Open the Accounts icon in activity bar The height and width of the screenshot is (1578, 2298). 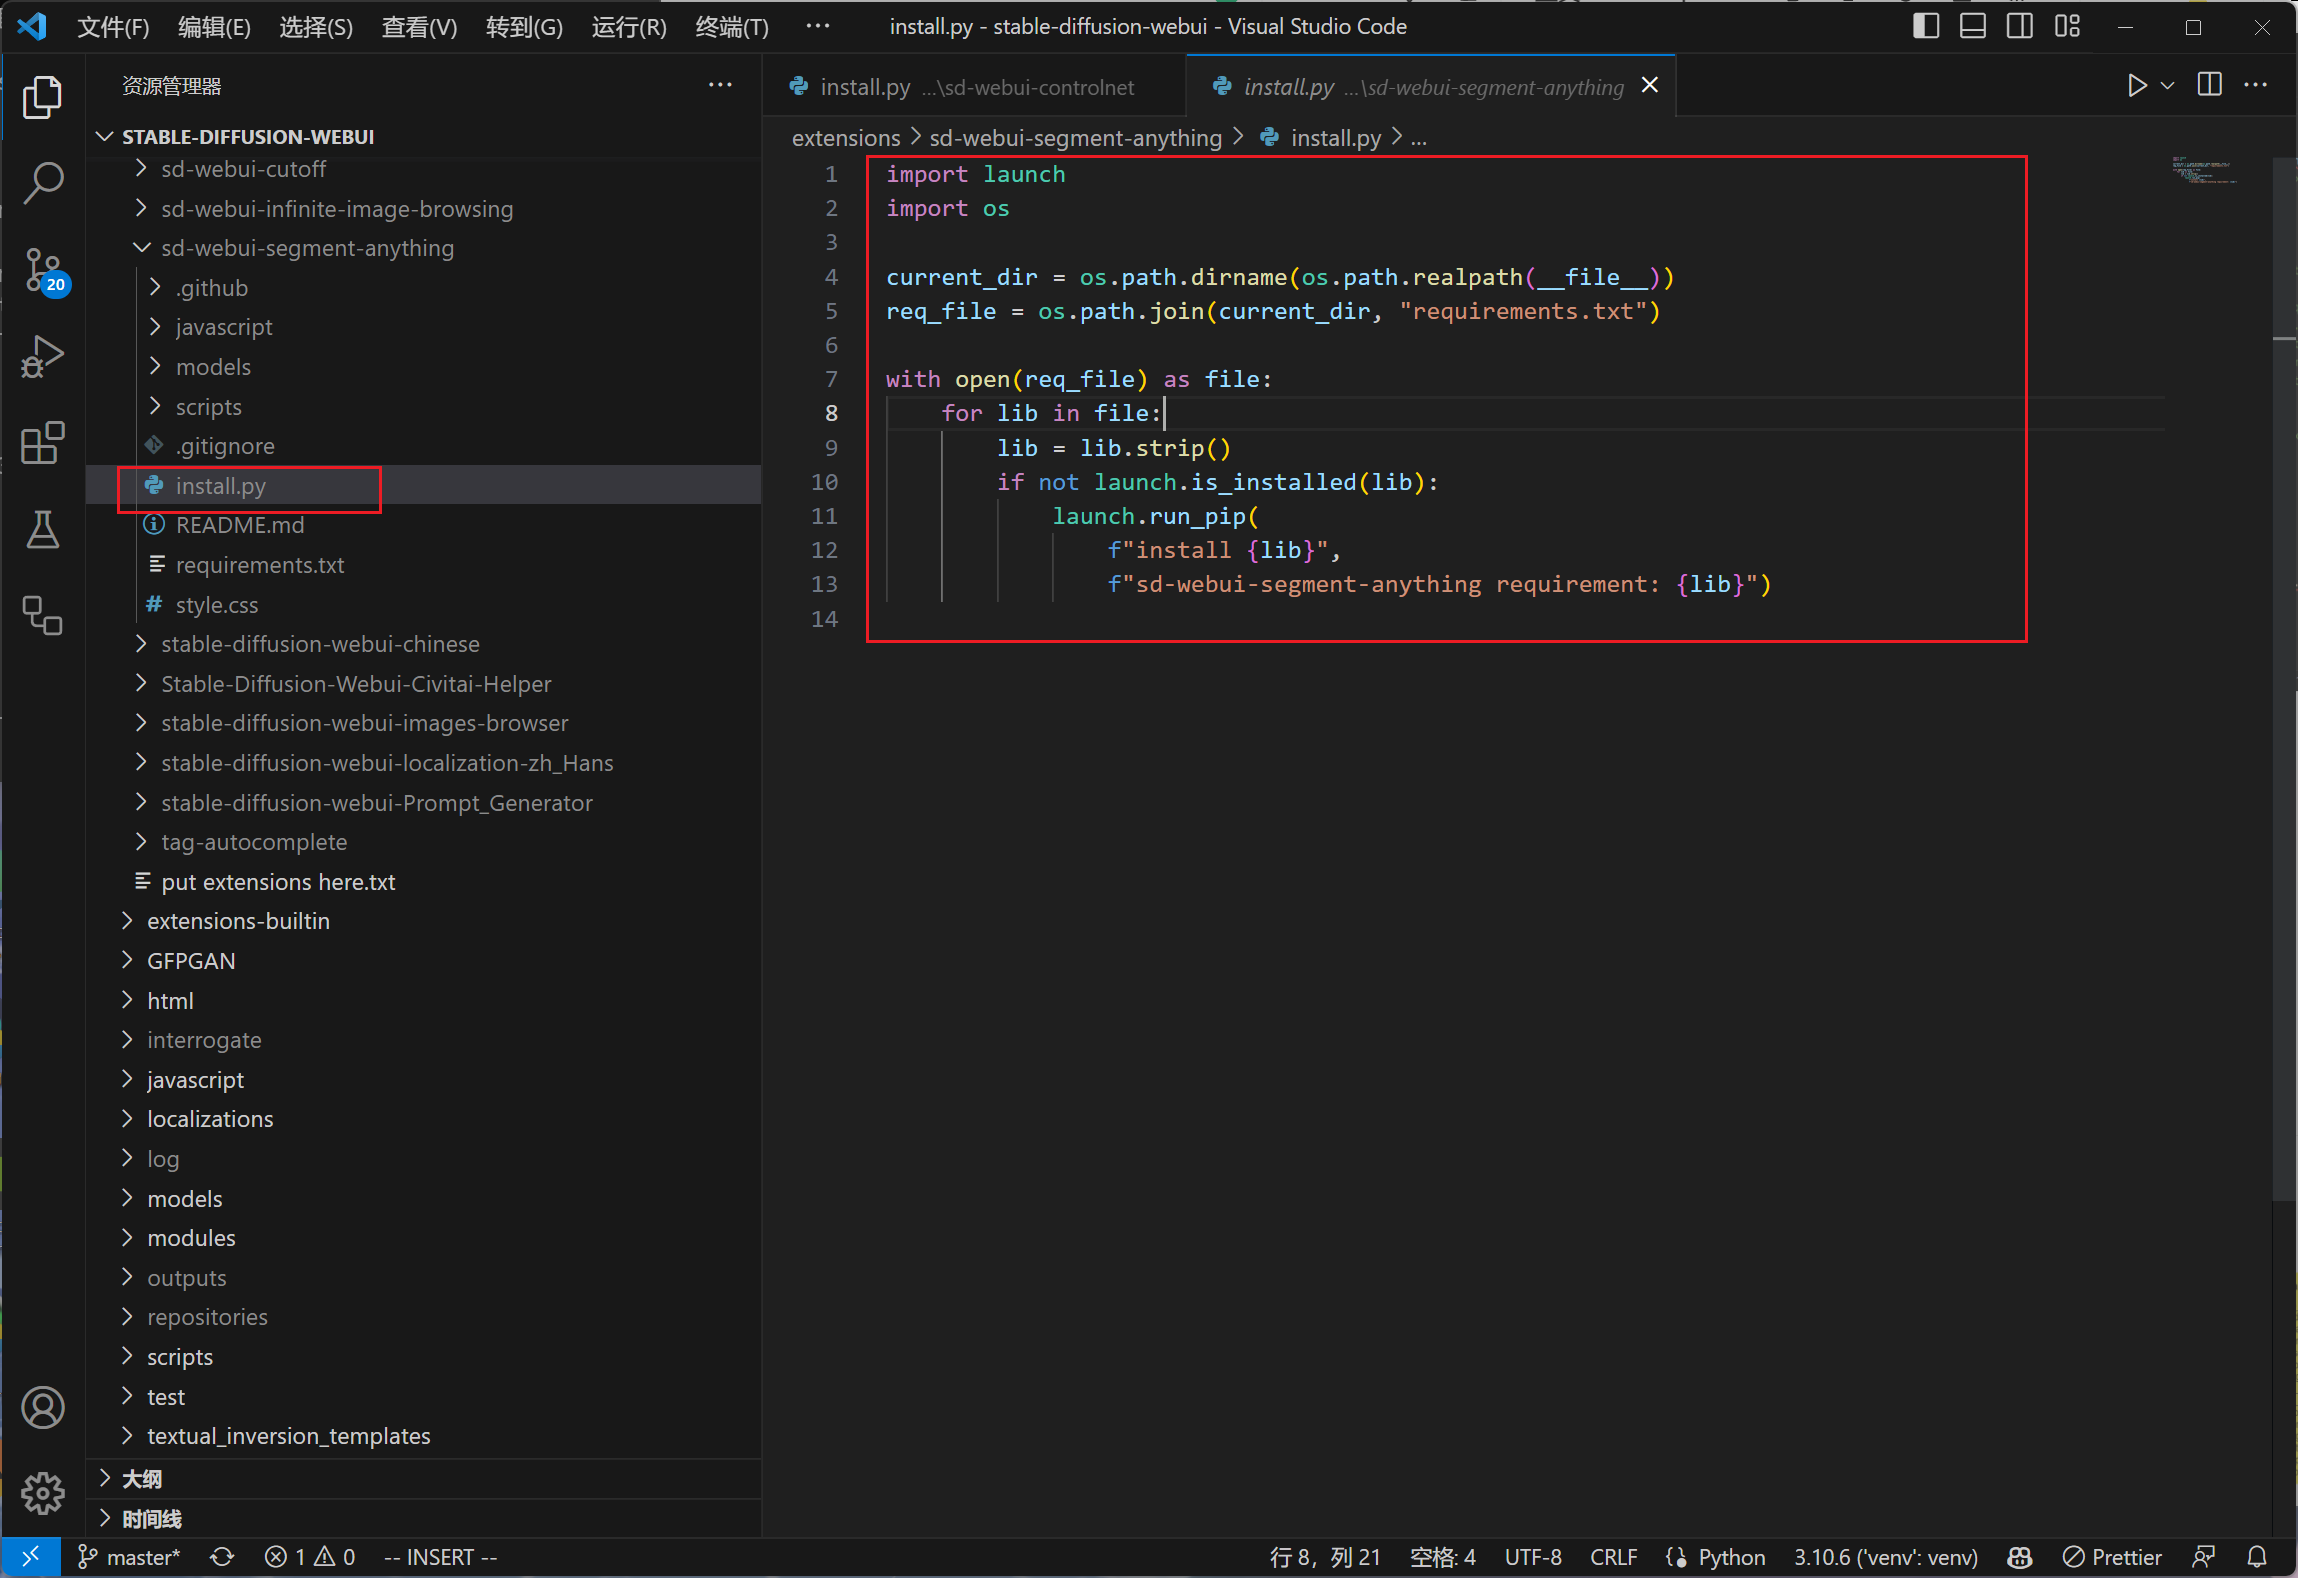42,1408
